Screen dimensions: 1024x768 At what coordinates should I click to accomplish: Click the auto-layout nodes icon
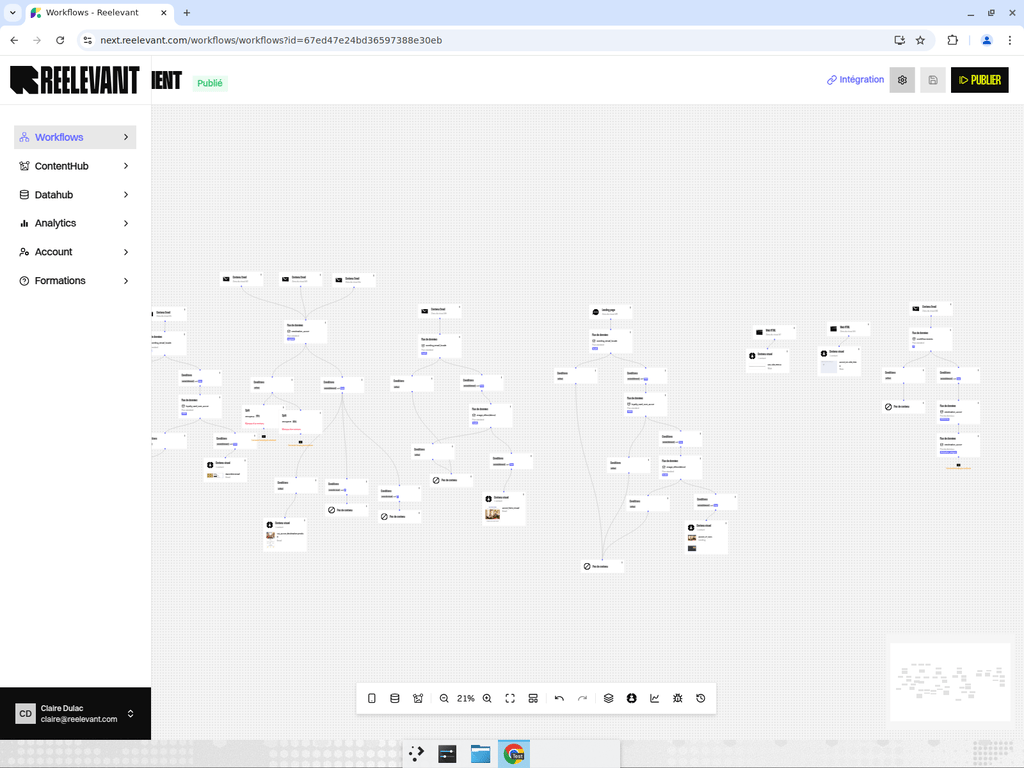pos(533,698)
